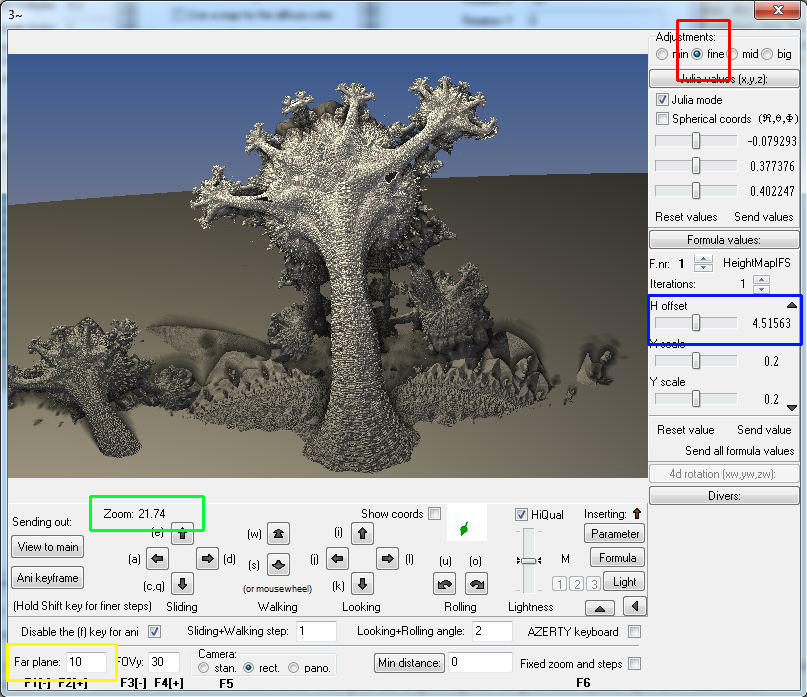Toggle Disable the (f) key for ani
807x697 pixels.
pos(154,632)
